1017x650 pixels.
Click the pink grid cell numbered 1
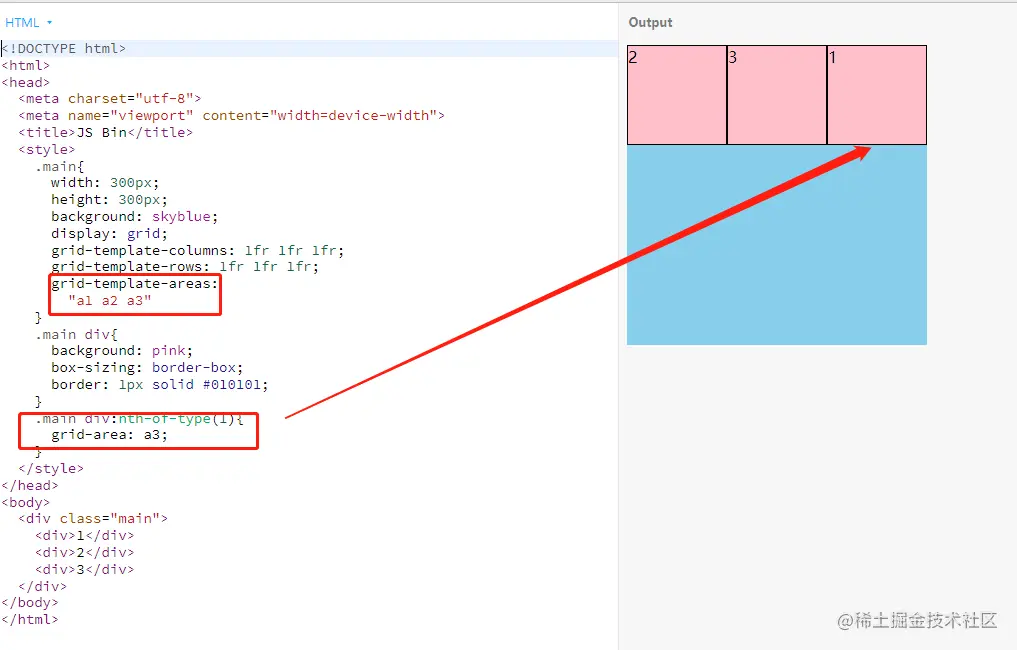(877, 95)
